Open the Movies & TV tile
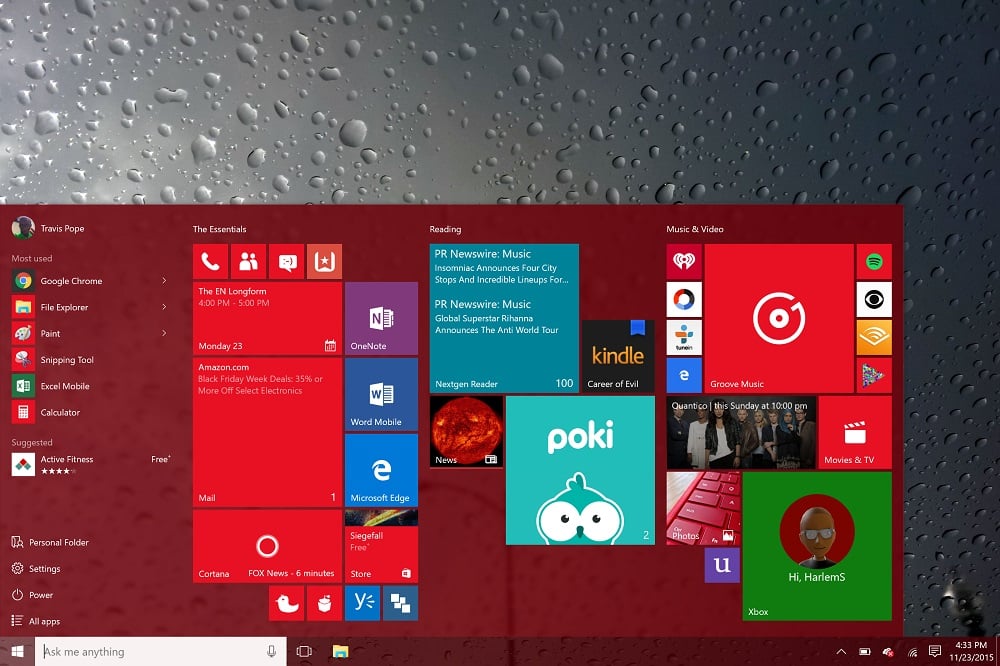1000x666 pixels. (x=855, y=432)
